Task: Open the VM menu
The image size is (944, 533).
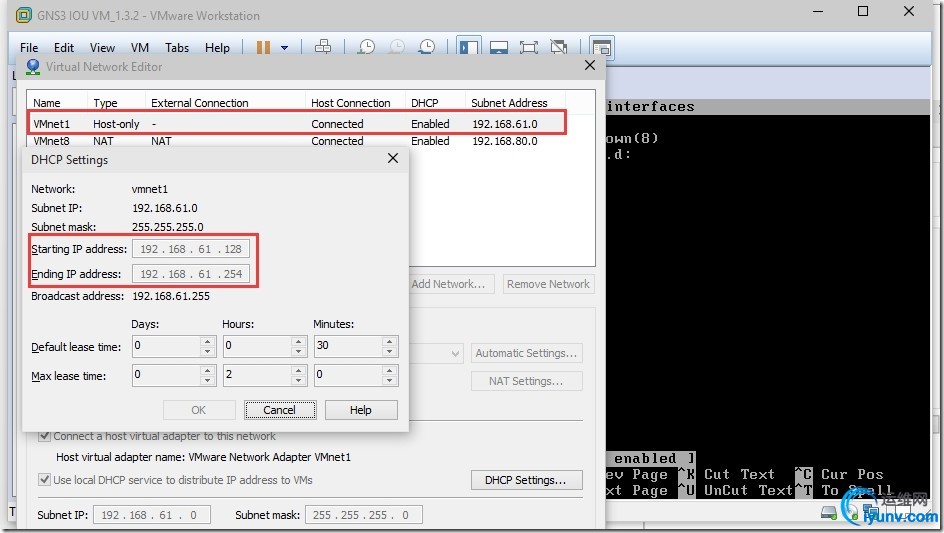Action: coord(140,48)
